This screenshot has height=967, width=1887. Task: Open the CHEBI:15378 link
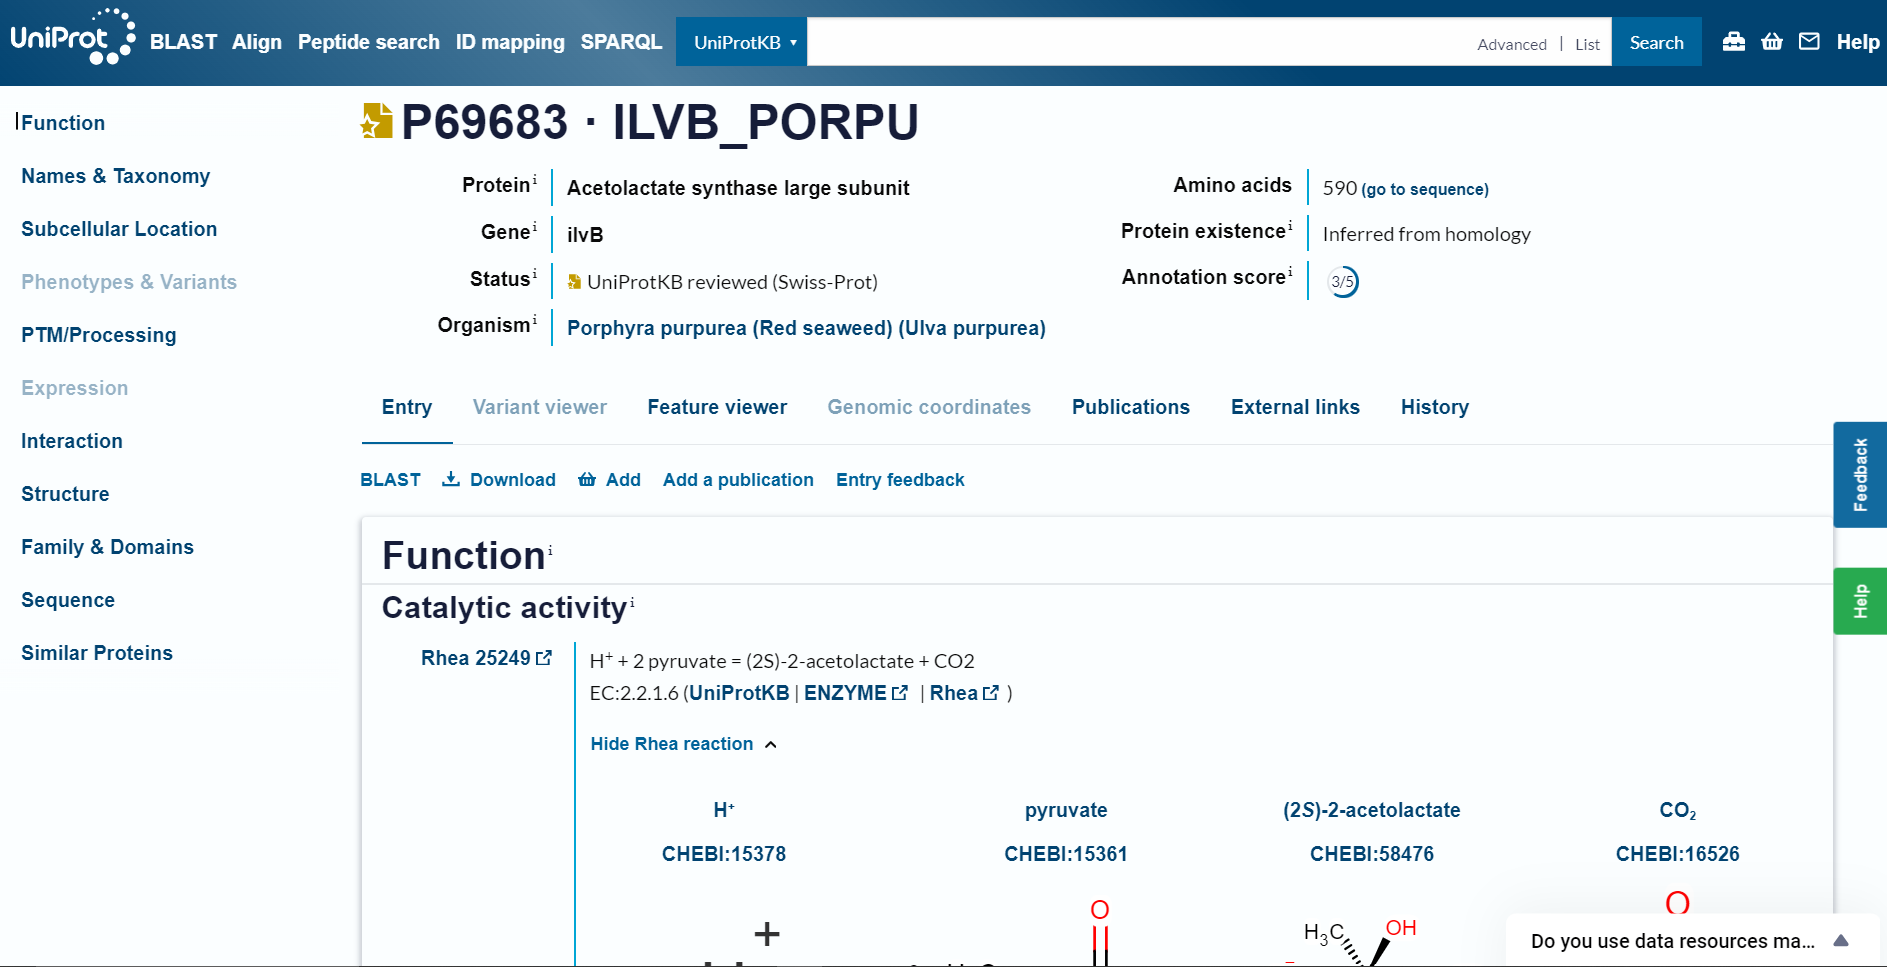coord(724,854)
